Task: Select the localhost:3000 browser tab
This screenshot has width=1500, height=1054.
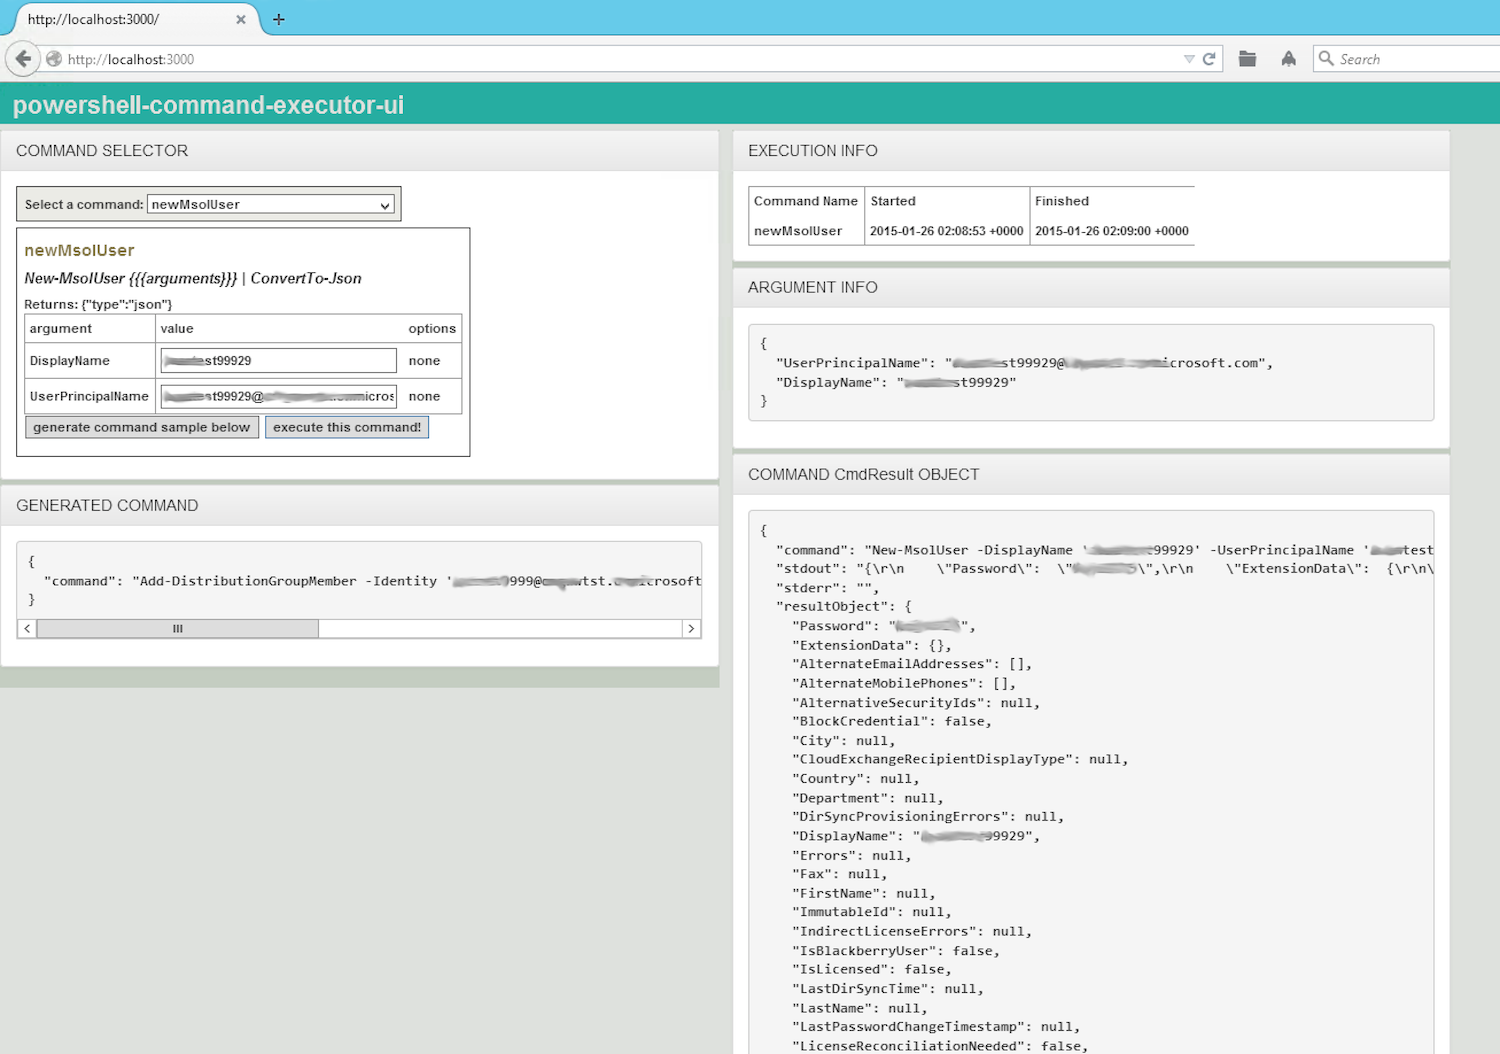Action: pos(120,19)
